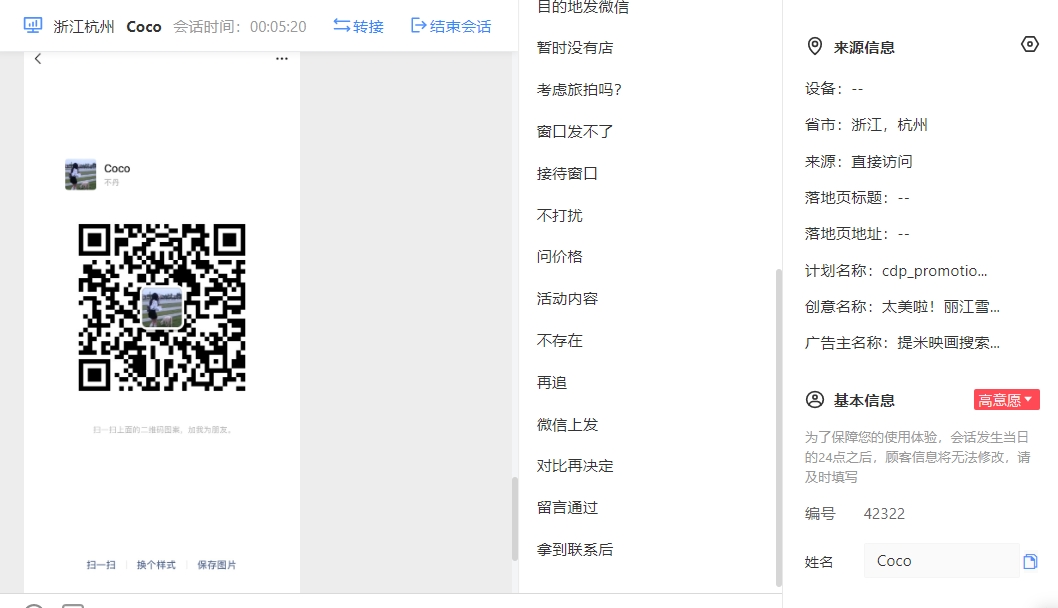Screen dimensions: 1058x608
Task: Click the 广告主名称 value 提米映画搜索...
Action: coord(948,343)
